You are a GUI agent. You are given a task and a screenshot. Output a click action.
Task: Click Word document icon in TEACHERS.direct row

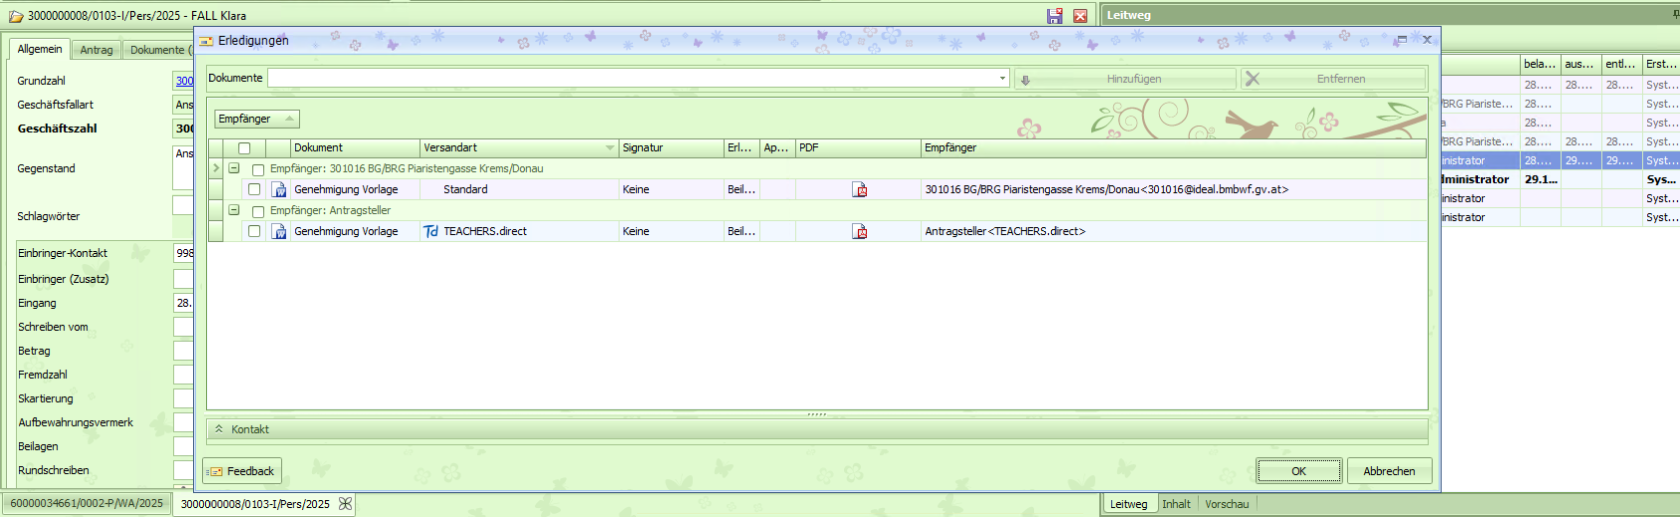pos(280,232)
